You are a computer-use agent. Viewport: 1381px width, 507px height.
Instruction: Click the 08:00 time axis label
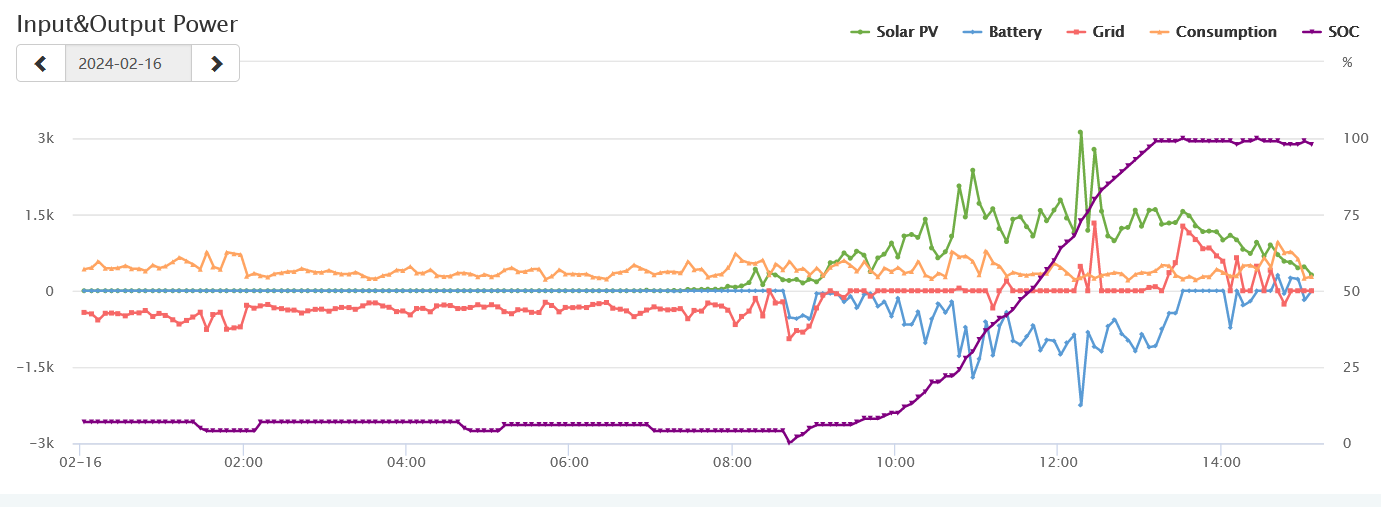coord(732,462)
